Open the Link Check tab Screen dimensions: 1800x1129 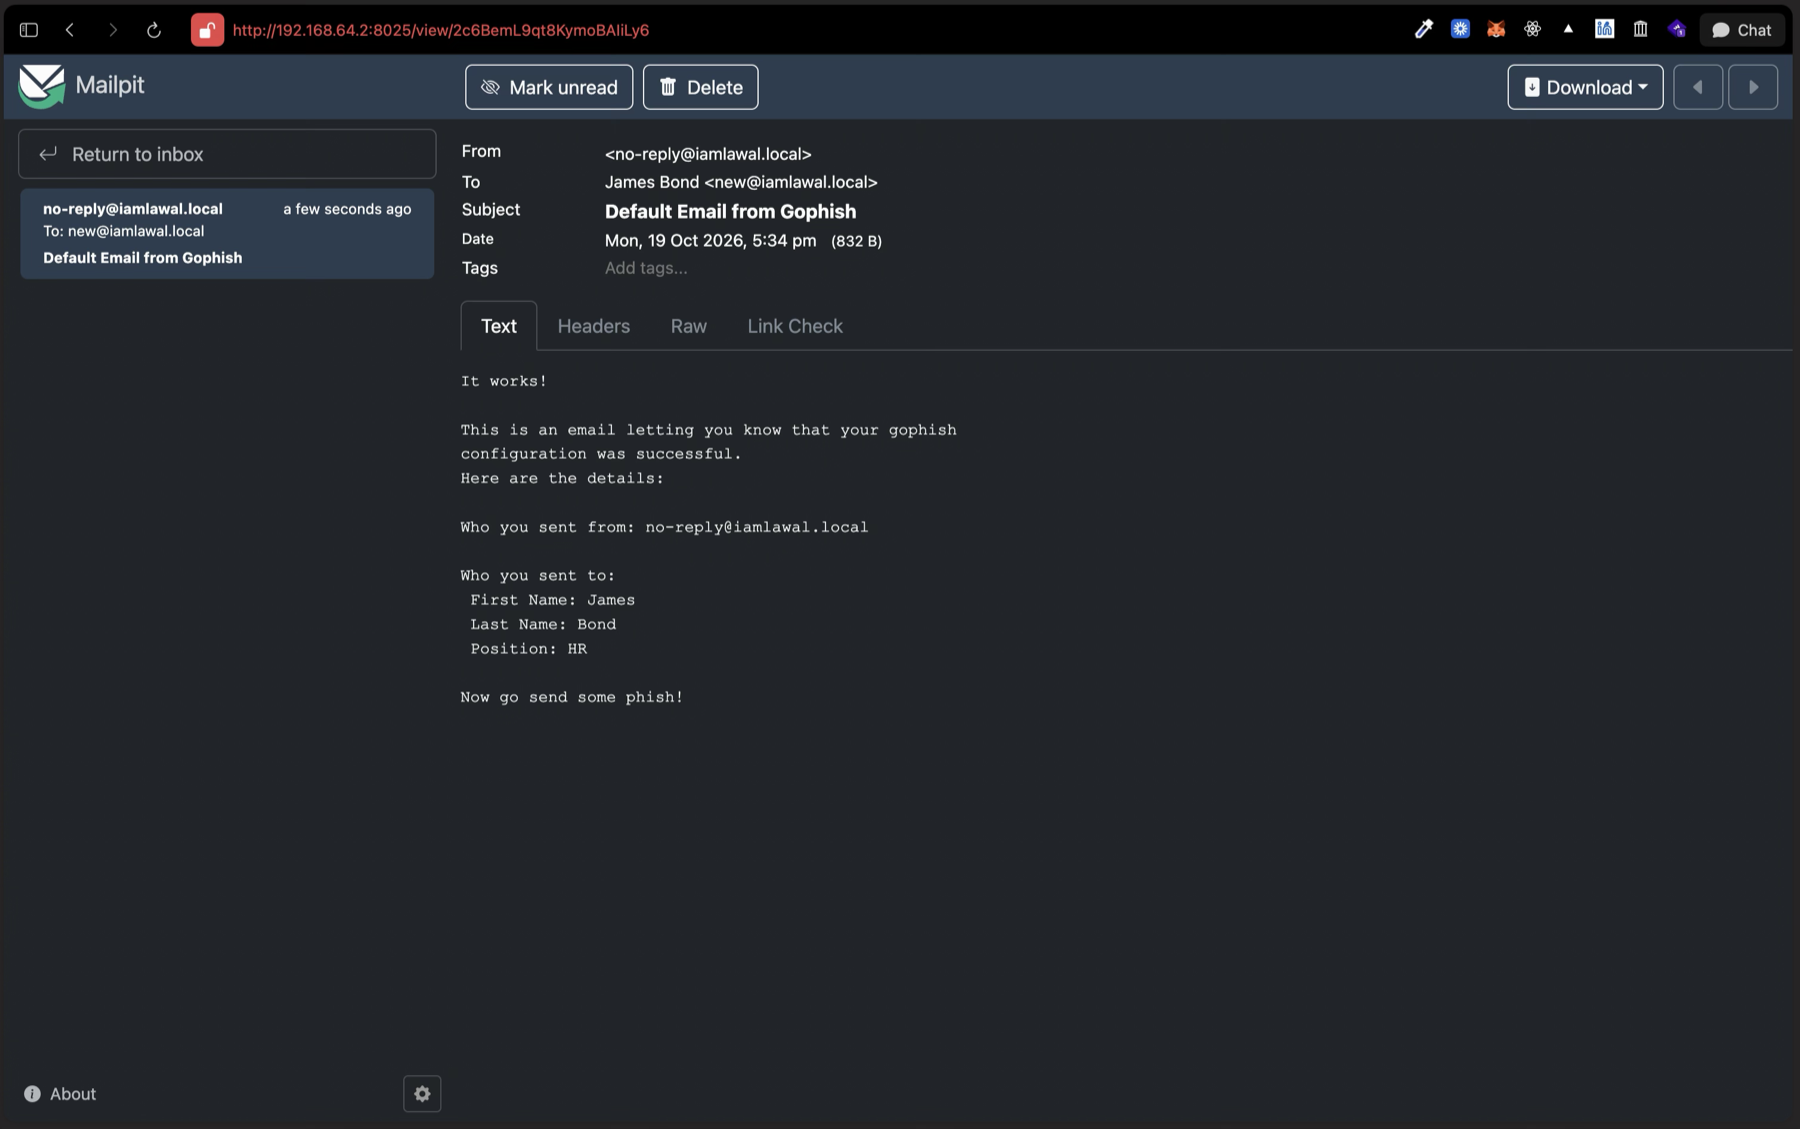point(795,326)
